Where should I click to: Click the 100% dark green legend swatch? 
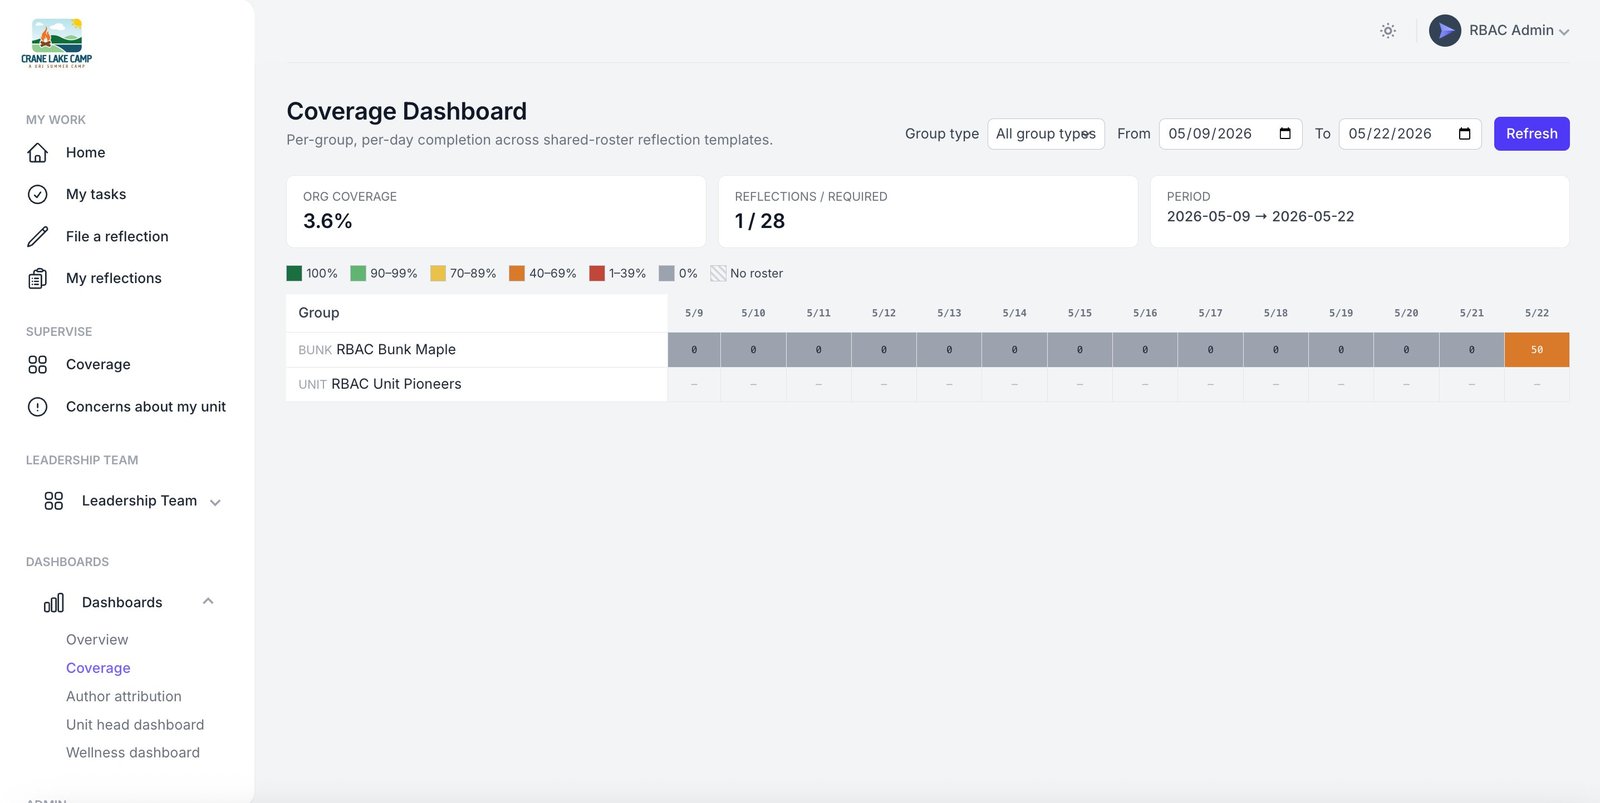[x=294, y=273]
